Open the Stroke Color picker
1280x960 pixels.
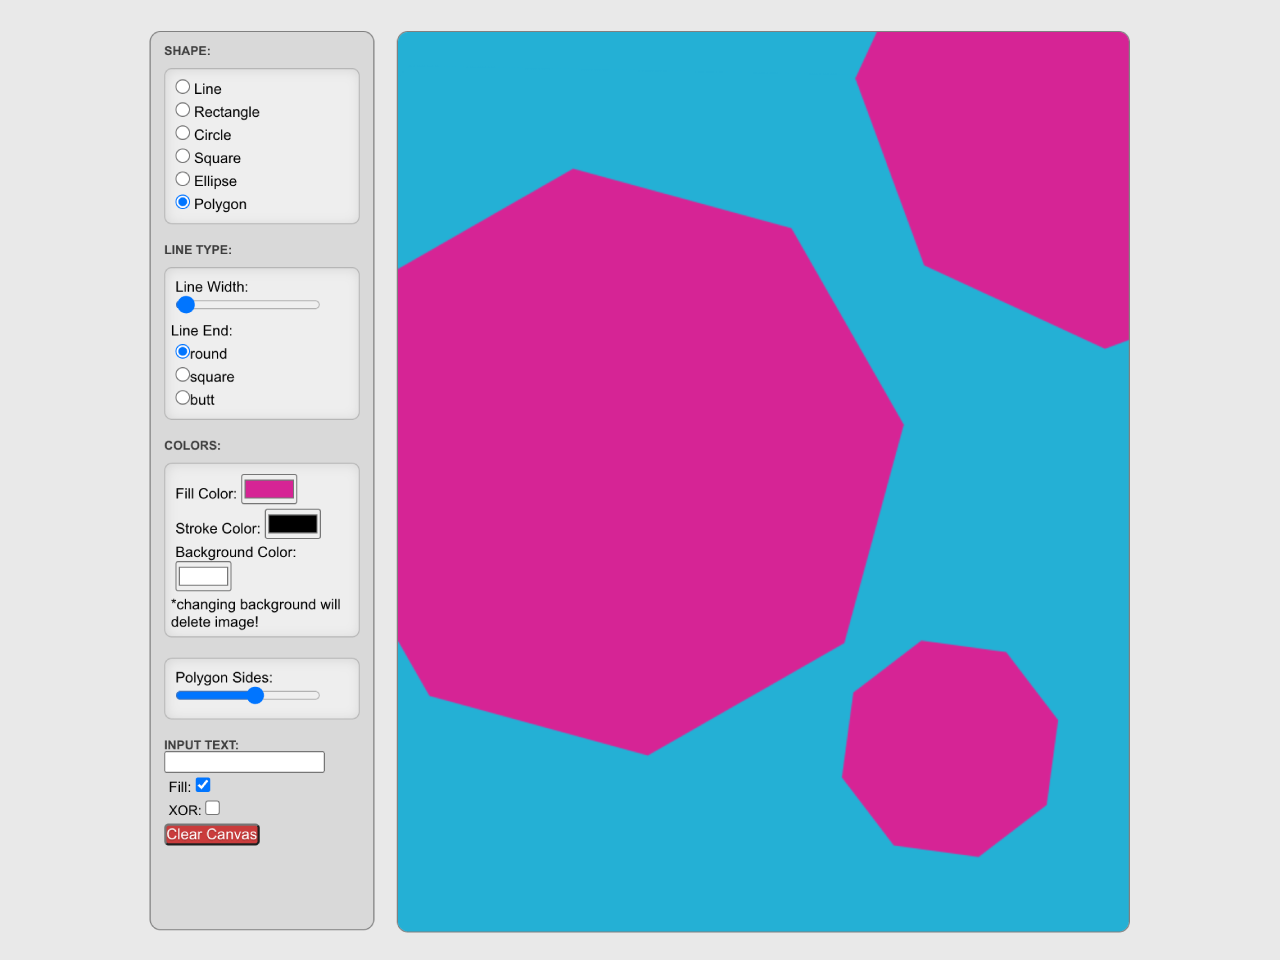click(292, 523)
